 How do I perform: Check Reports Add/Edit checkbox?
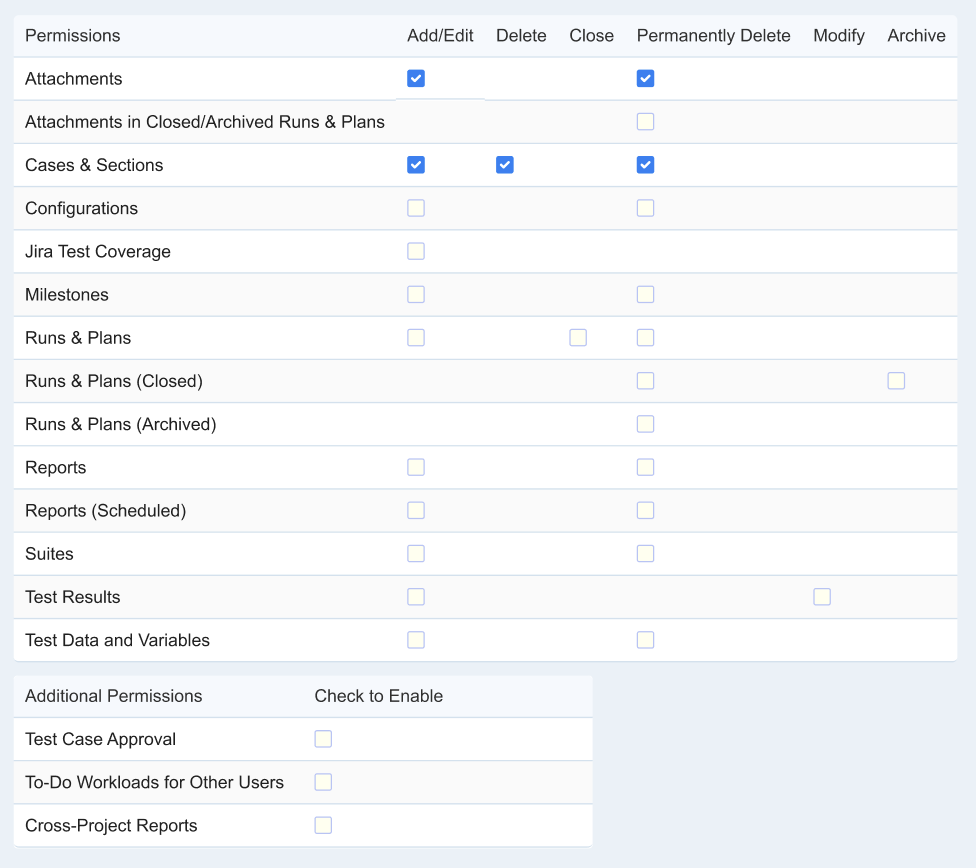click(416, 467)
